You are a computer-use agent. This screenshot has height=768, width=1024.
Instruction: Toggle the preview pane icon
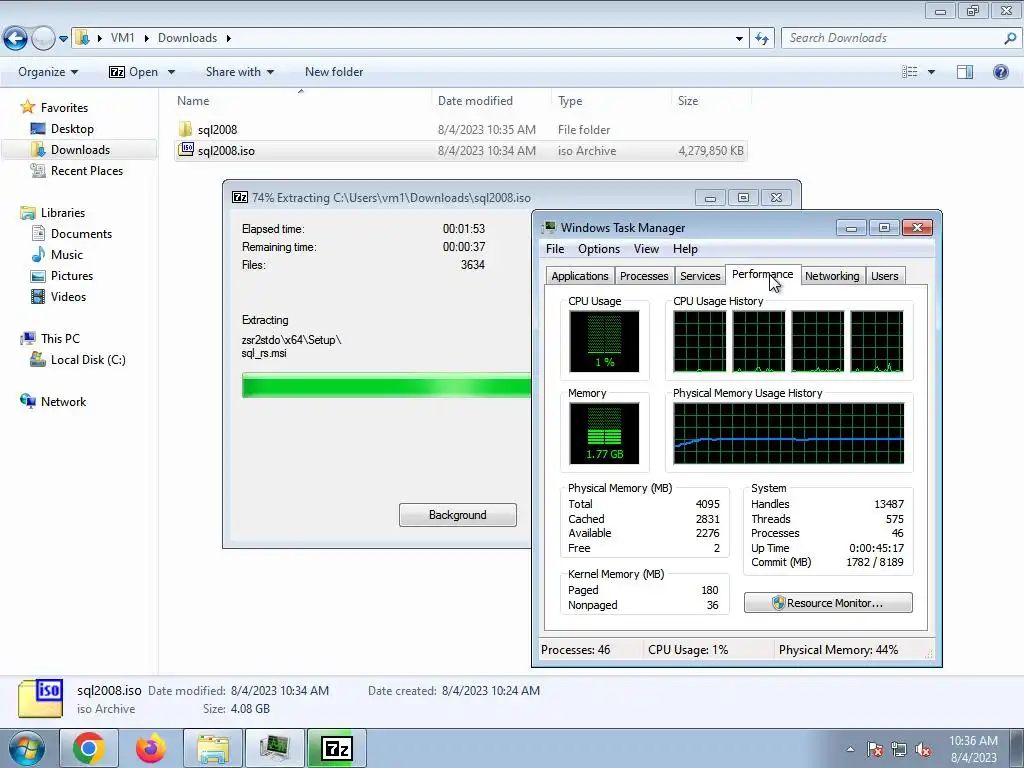click(x=965, y=72)
